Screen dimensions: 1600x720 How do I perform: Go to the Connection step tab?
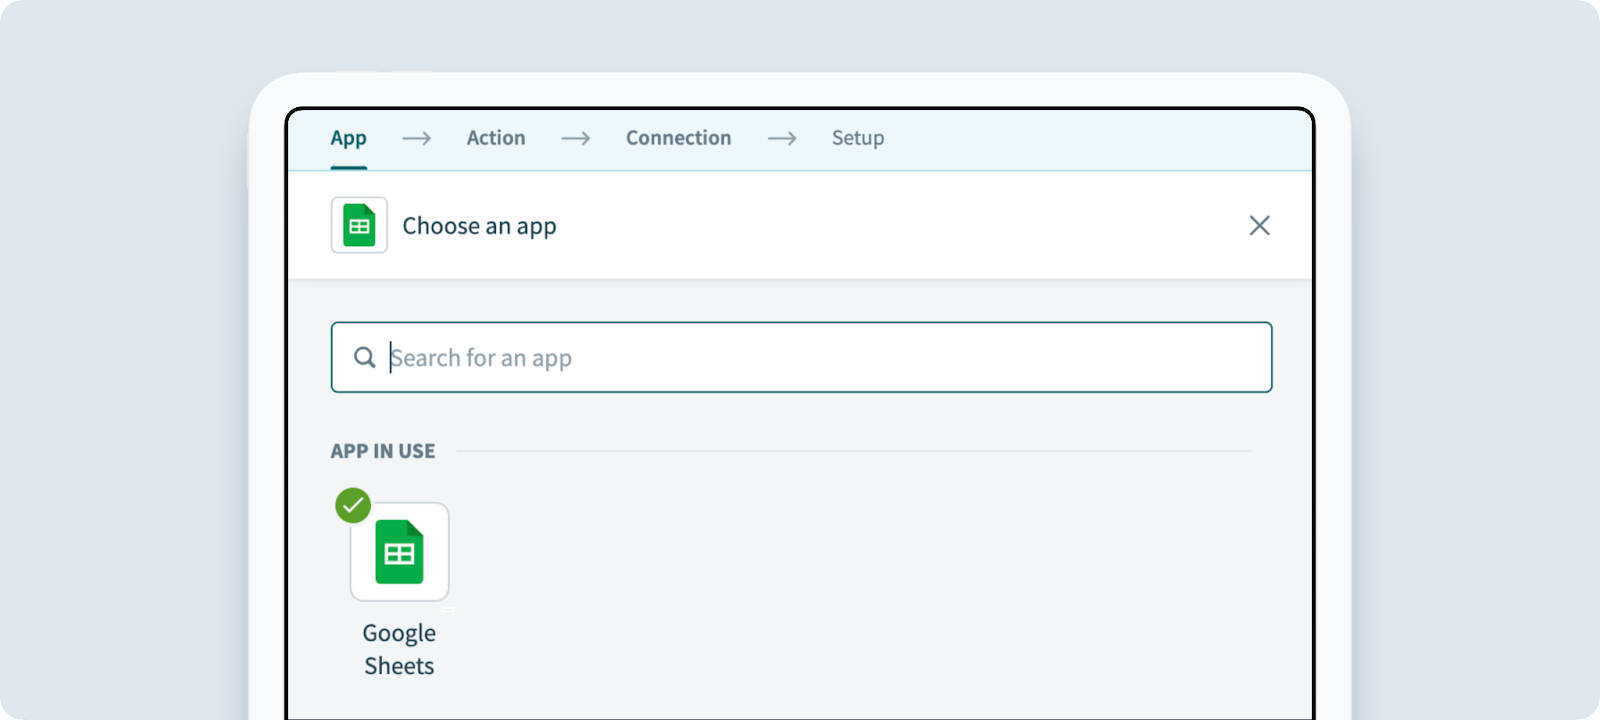pyautogui.click(x=678, y=138)
